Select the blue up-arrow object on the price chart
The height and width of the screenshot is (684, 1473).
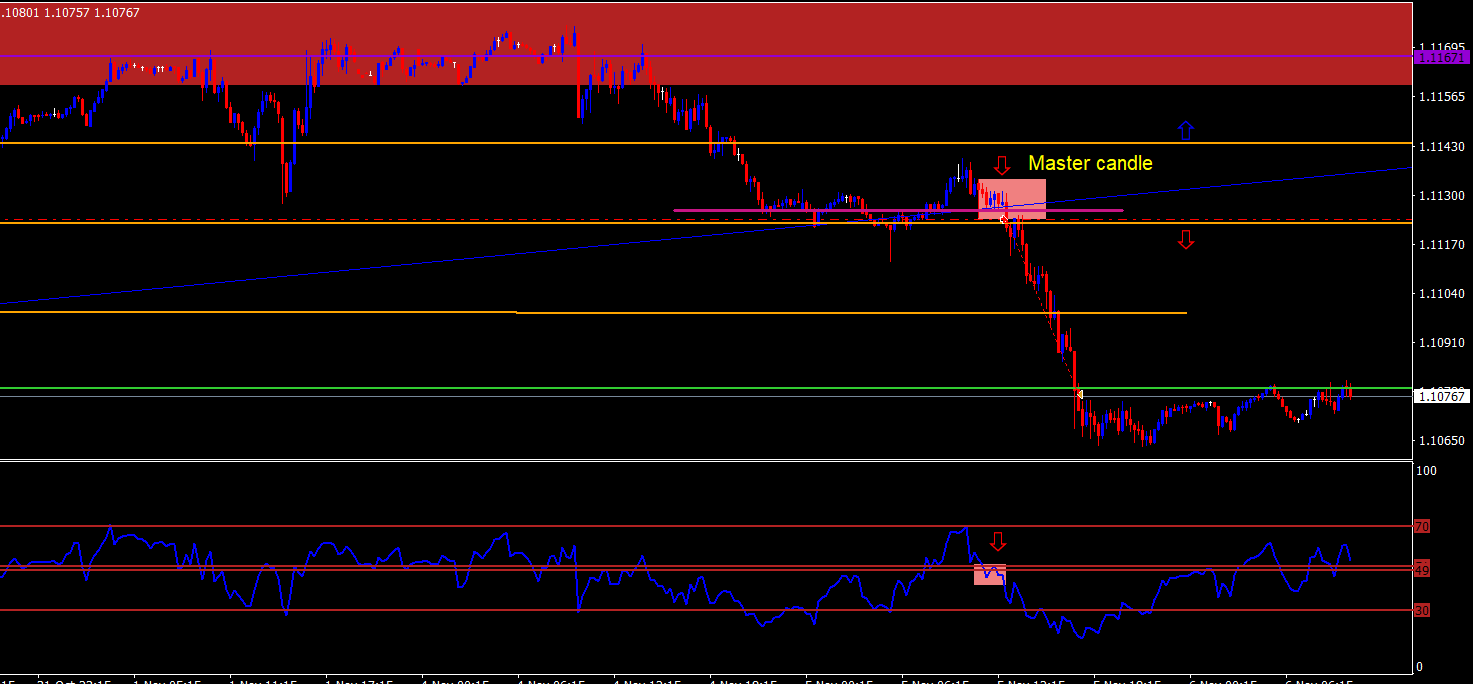coord(1185,130)
